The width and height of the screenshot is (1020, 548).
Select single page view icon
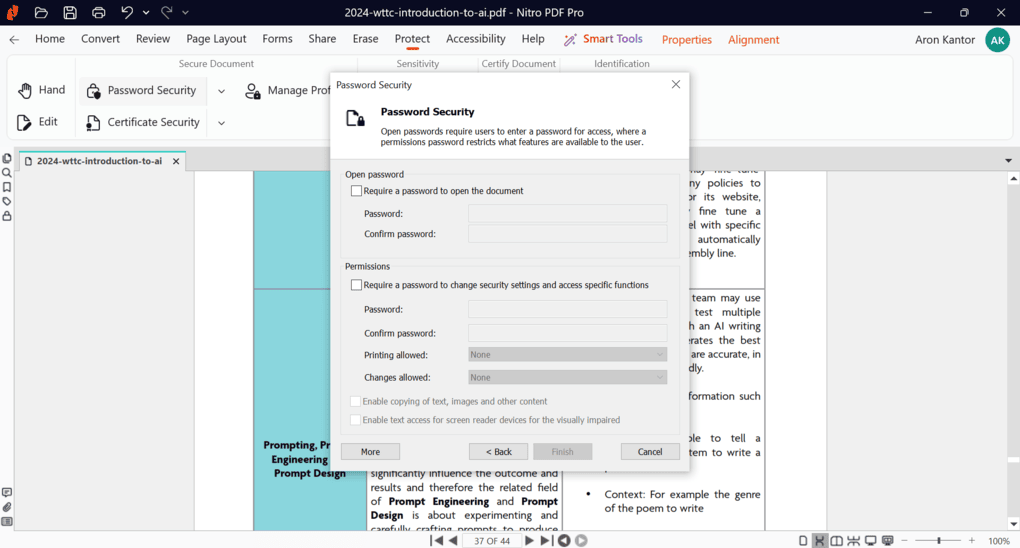tap(803, 541)
